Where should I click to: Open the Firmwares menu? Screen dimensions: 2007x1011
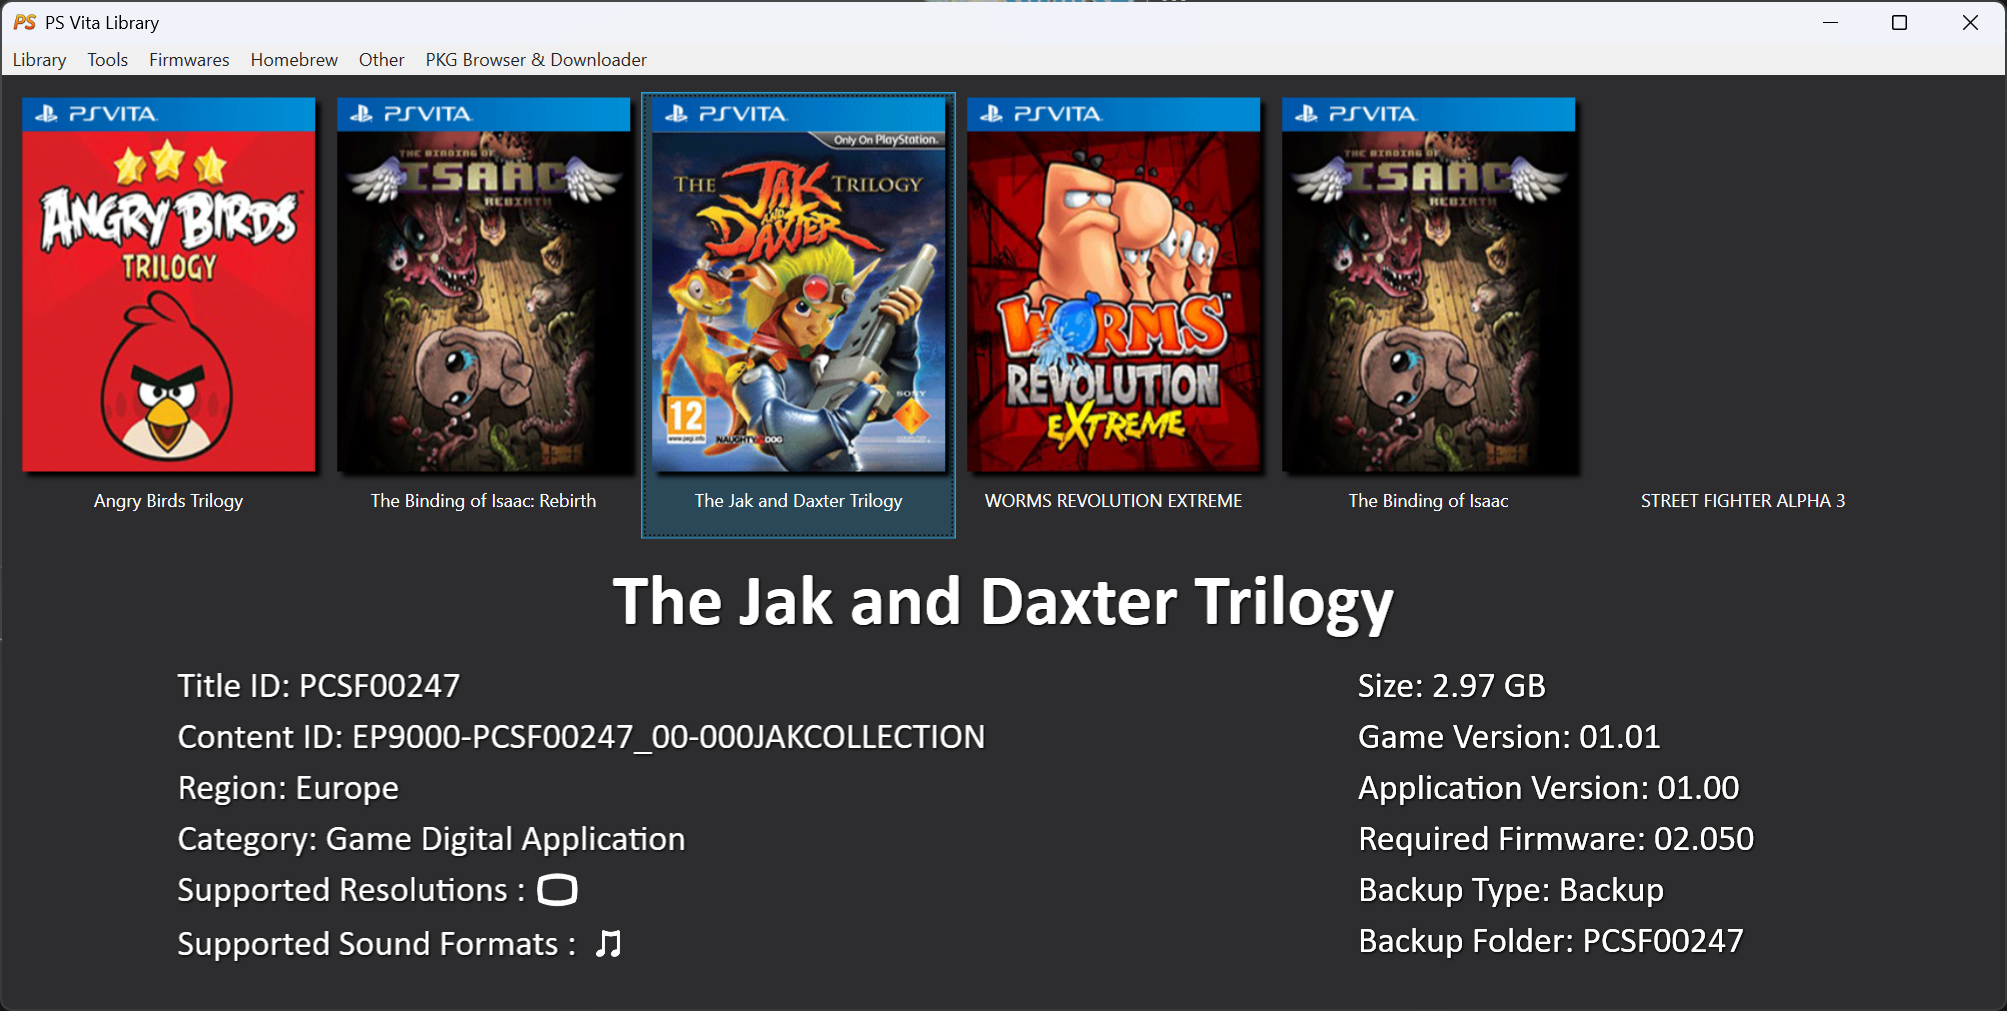[189, 60]
